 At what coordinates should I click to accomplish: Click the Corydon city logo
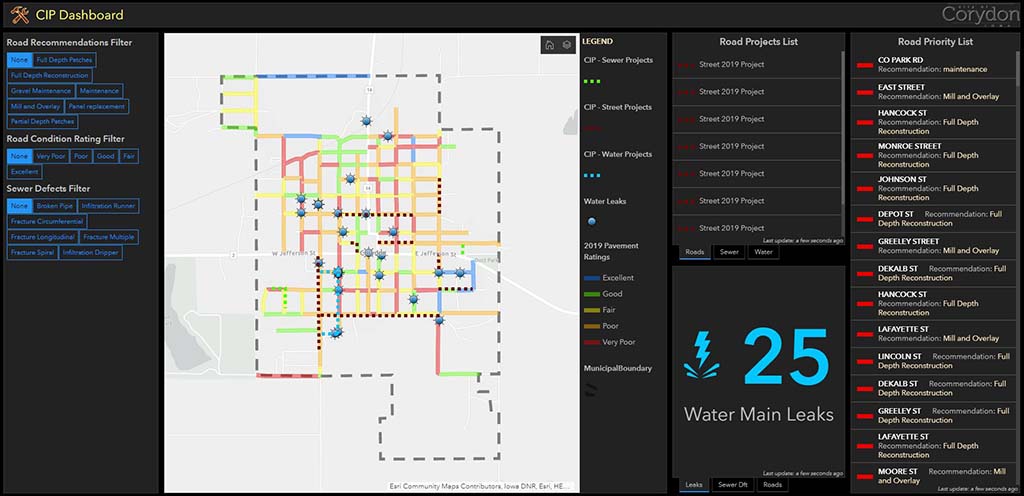(x=979, y=14)
